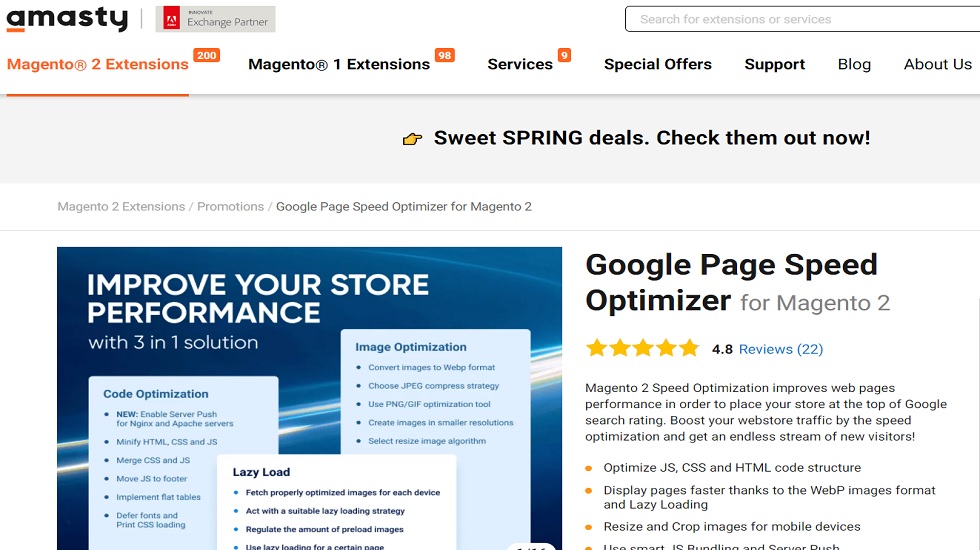Click the five-star rating icons
980x550 pixels.
click(x=642, y=348)
